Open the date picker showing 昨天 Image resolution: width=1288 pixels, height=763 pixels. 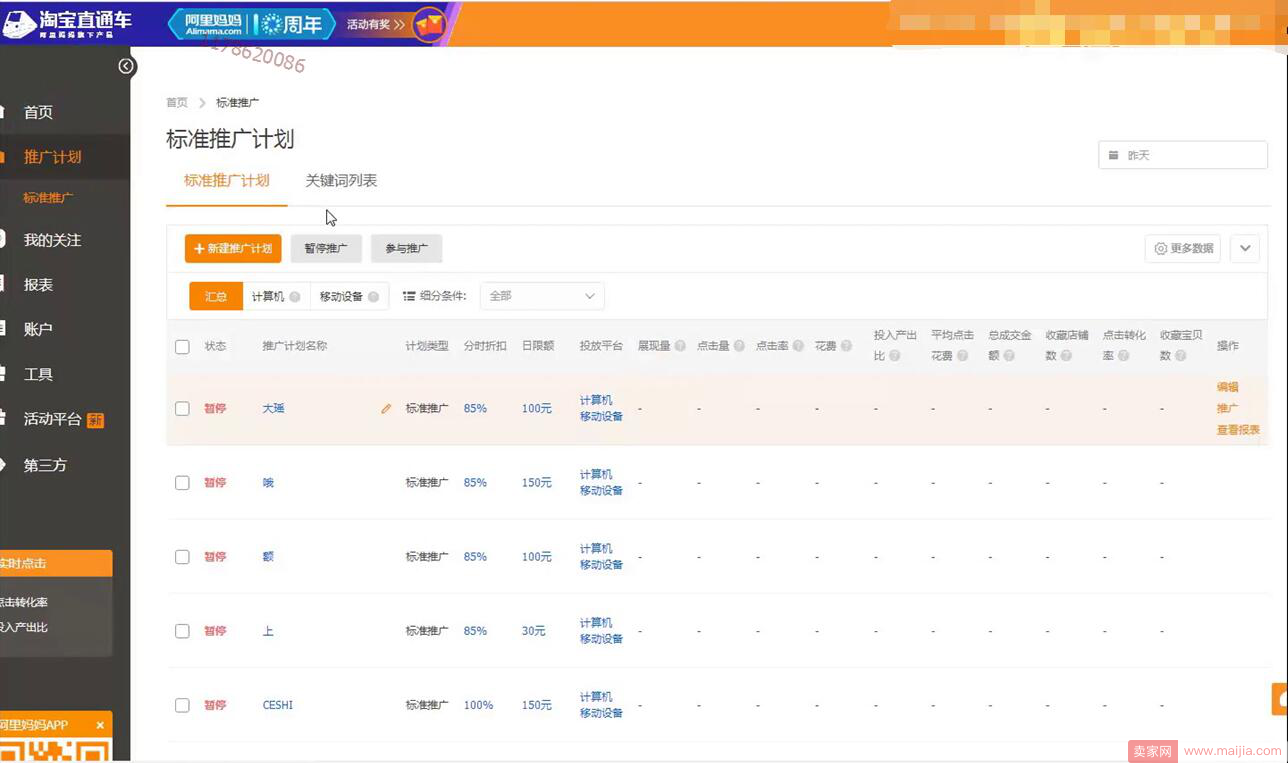pos(1183,155)
